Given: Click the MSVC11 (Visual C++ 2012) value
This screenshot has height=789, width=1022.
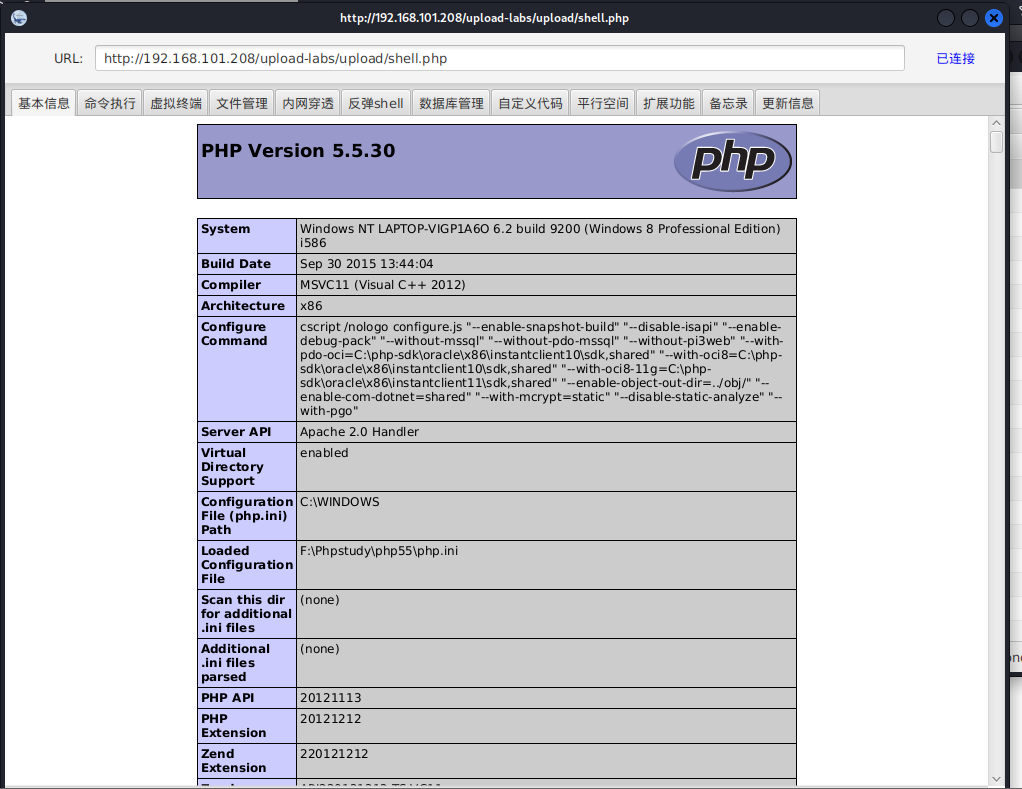Looking at the screenshot, I should (x=383, y=285).
